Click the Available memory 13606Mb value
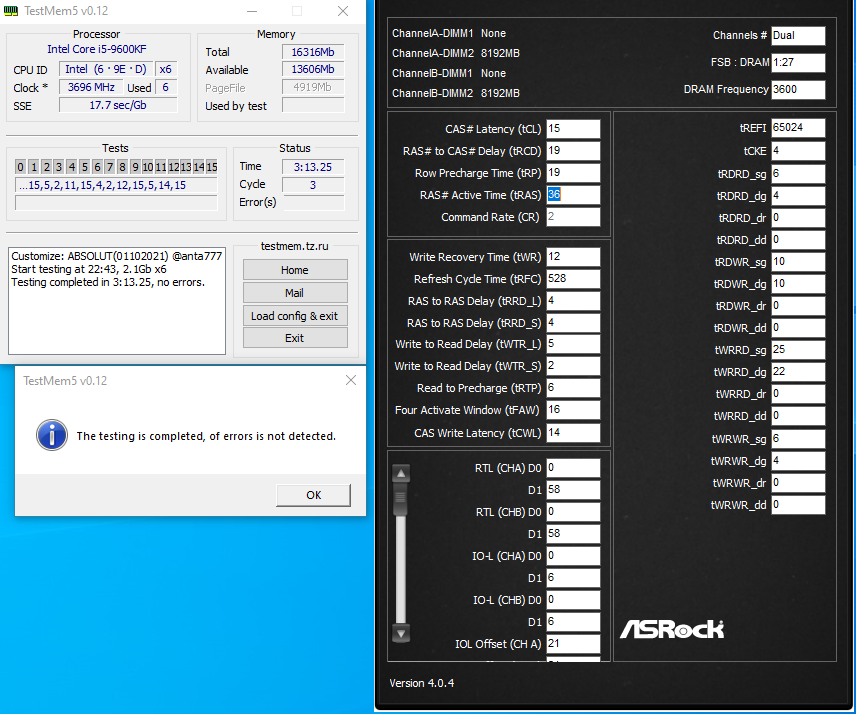The image size is (856, 714). tap(313, 69)
